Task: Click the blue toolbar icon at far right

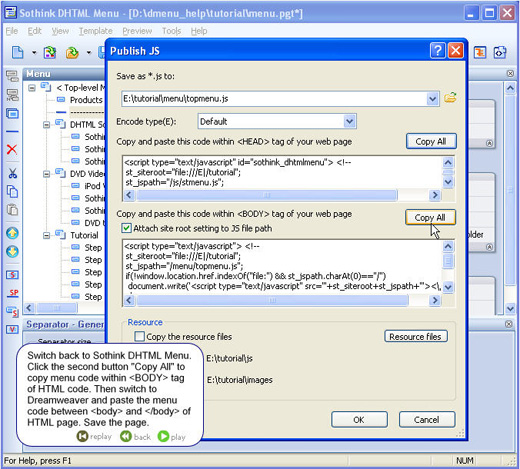Action: tap(500, 53)
